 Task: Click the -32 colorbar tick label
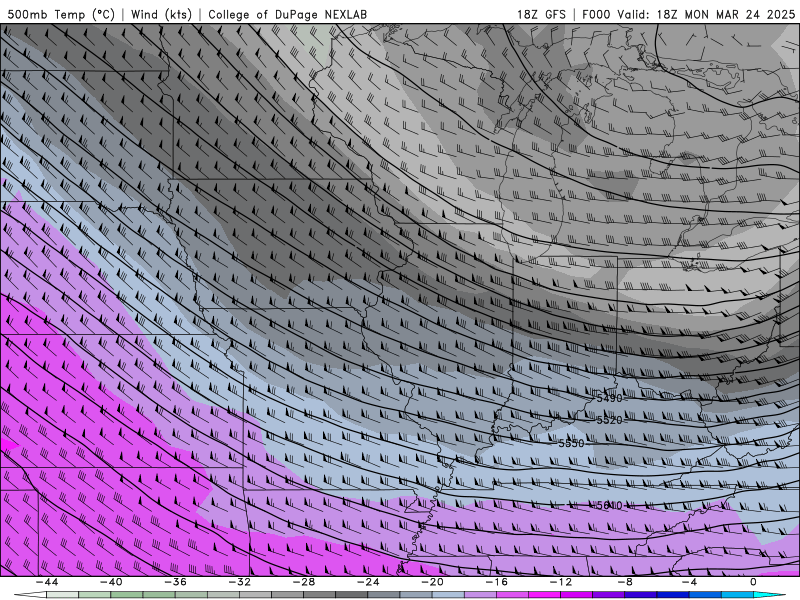(x=239, y=582)
